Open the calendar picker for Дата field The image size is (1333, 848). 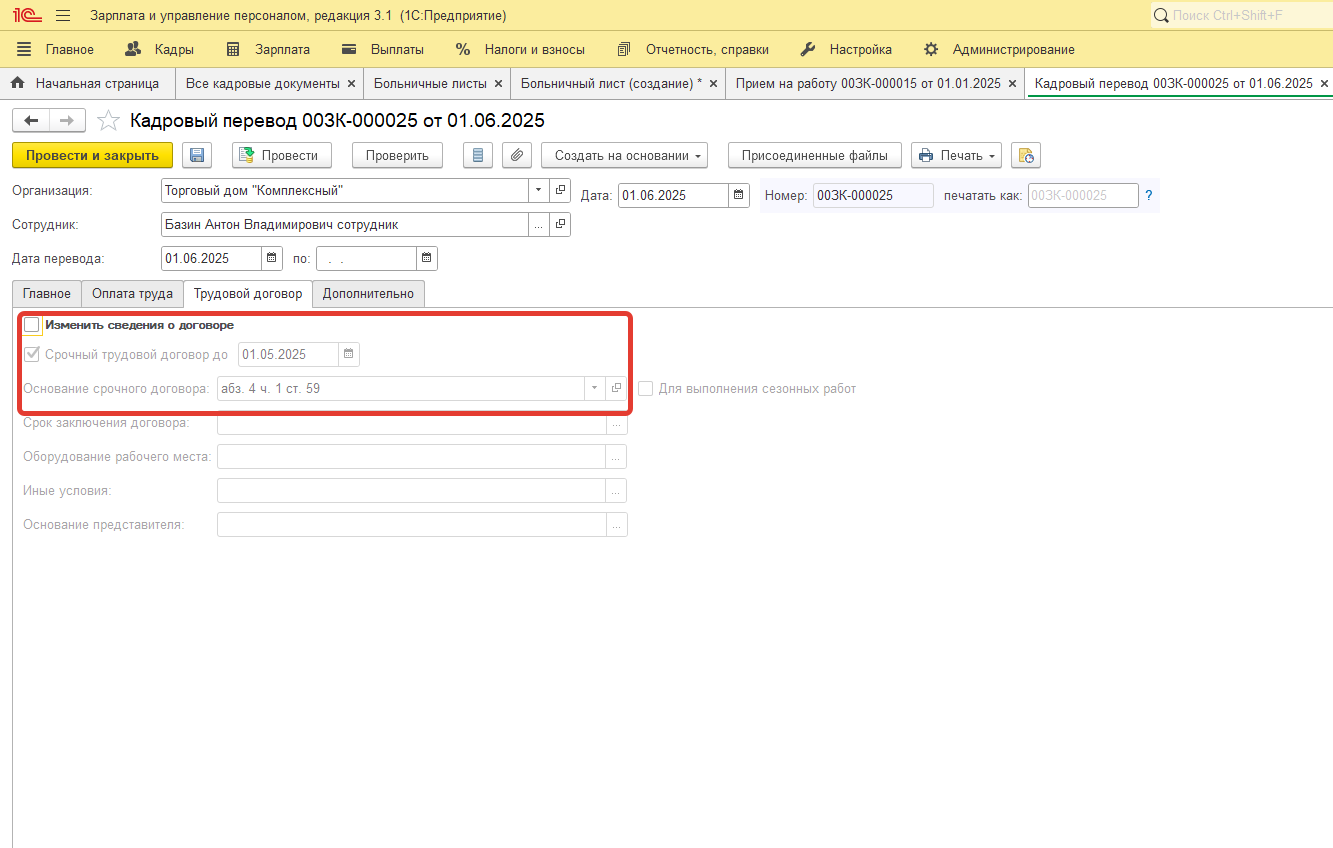[x=739, y=195]
